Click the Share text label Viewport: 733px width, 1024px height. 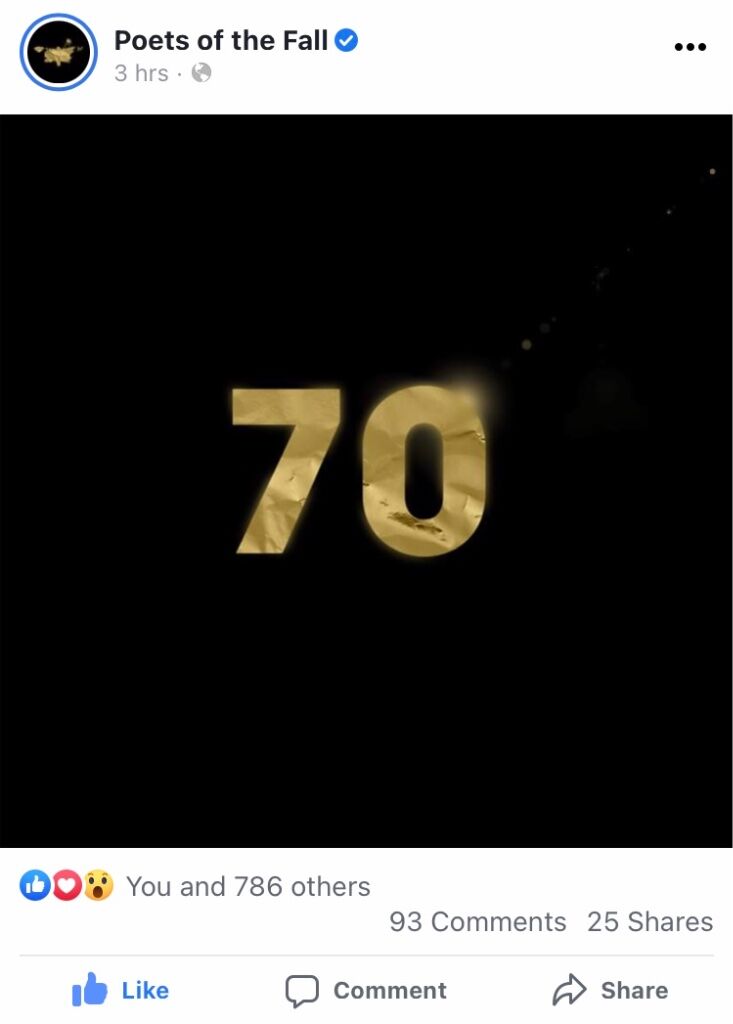pyautogui.click(x=634, y=991)
